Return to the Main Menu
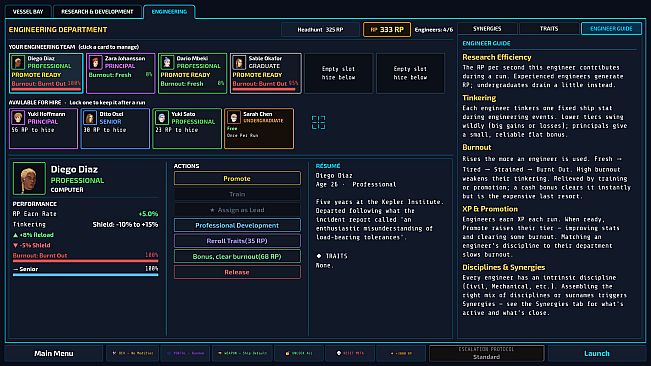The width and height of the screenshot is (651, 366). click(x=54, y=353)
